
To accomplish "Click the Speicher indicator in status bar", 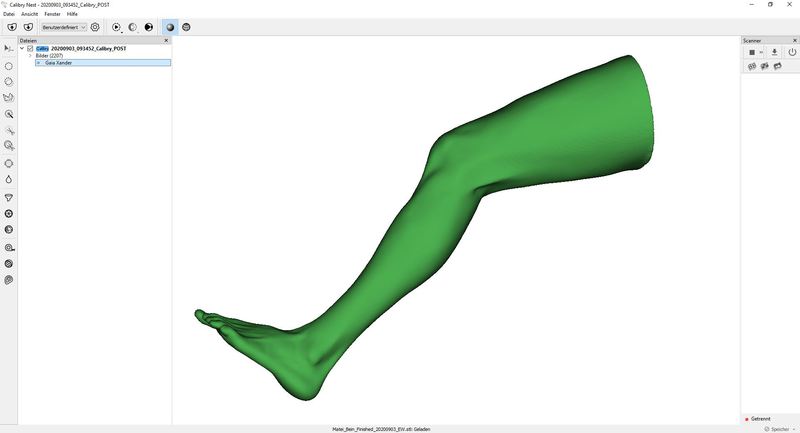I will pos(778,428).
